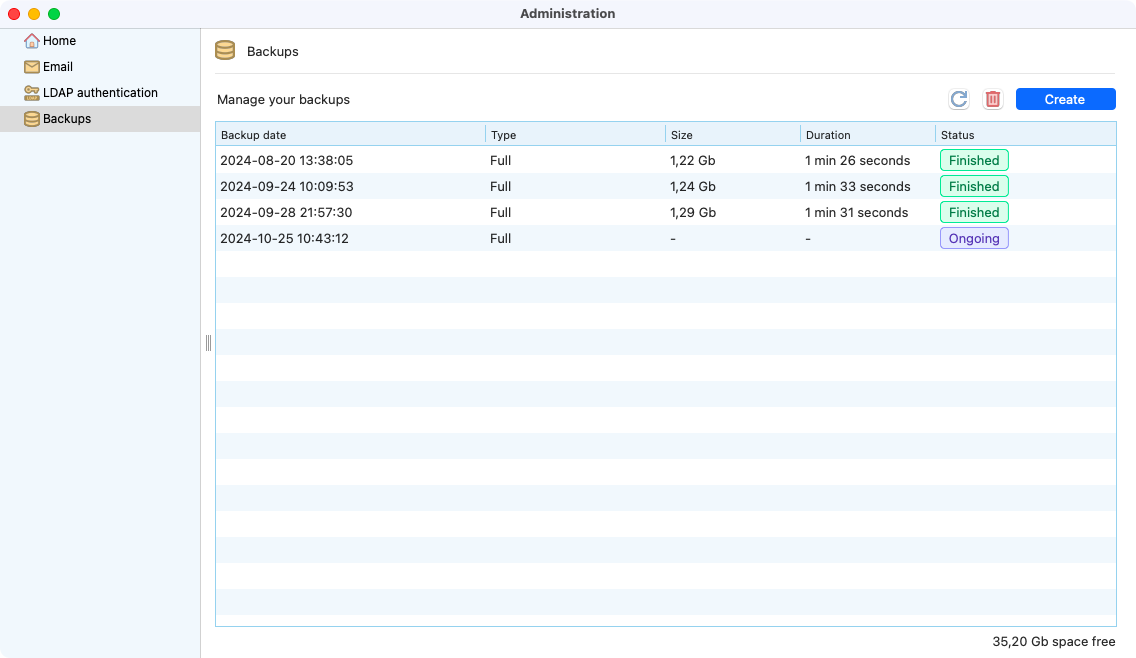Sort by Type column header
Image resolution: width=1136 pixels, height=658 pixels.
575,135
